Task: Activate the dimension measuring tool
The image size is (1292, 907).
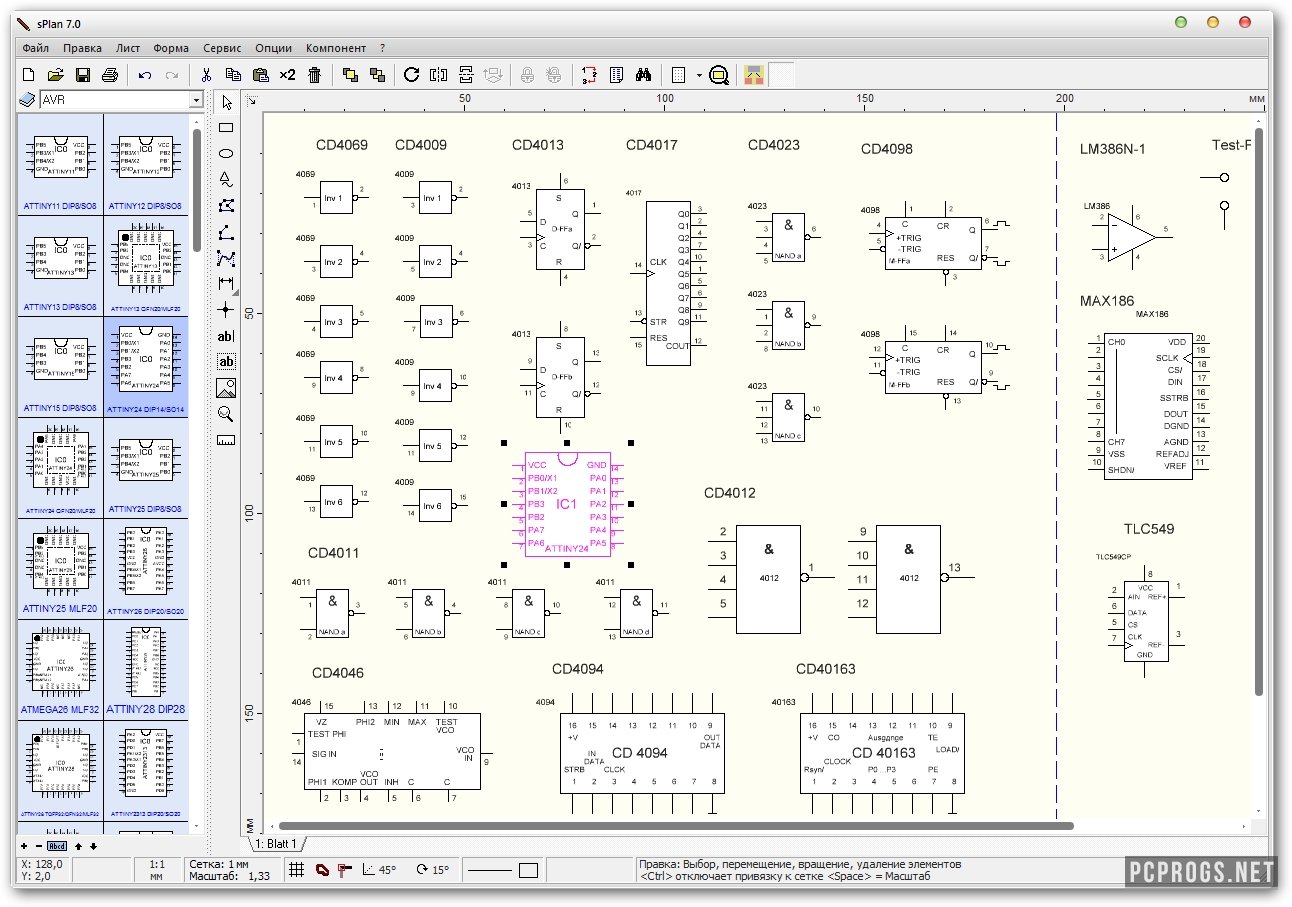Action: pos(226,284)
